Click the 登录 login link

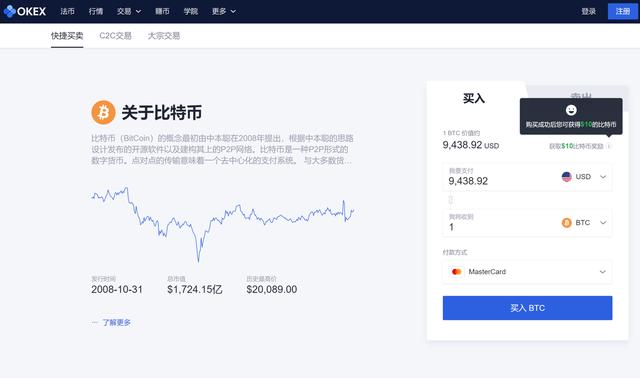pyautogui.click(x=589, y=11)
